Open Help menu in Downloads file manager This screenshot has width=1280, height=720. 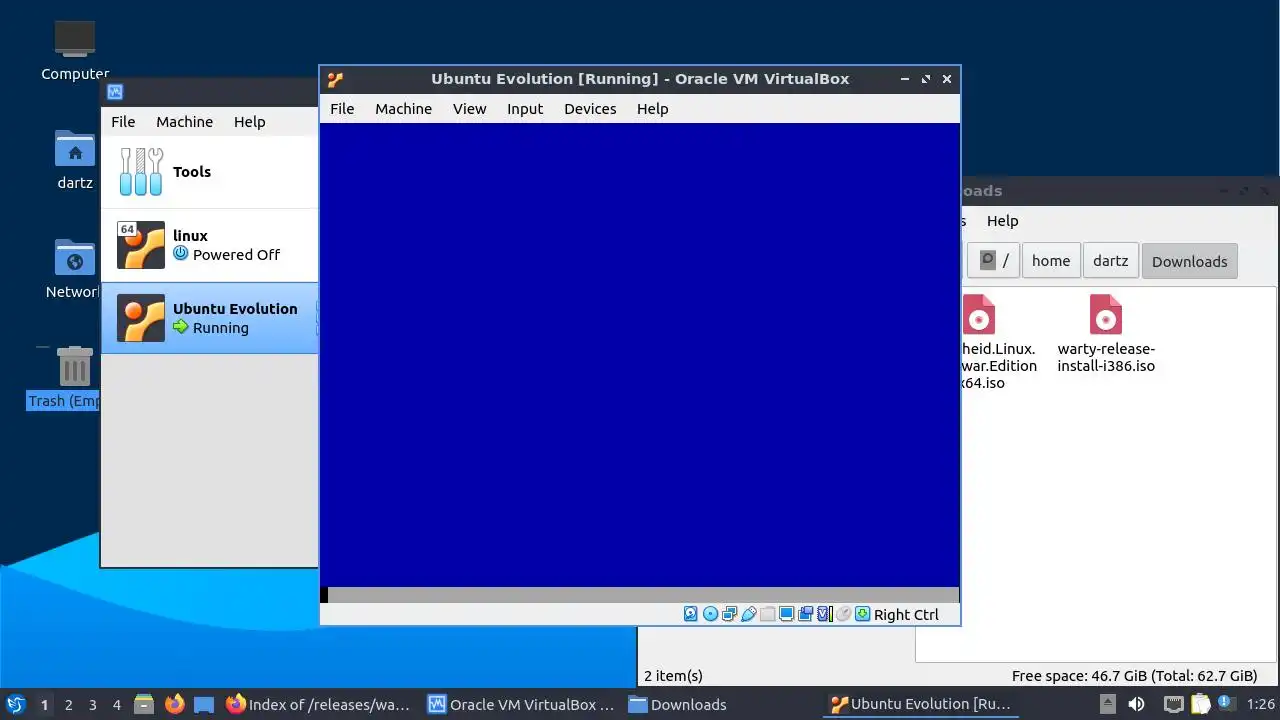1002,221
